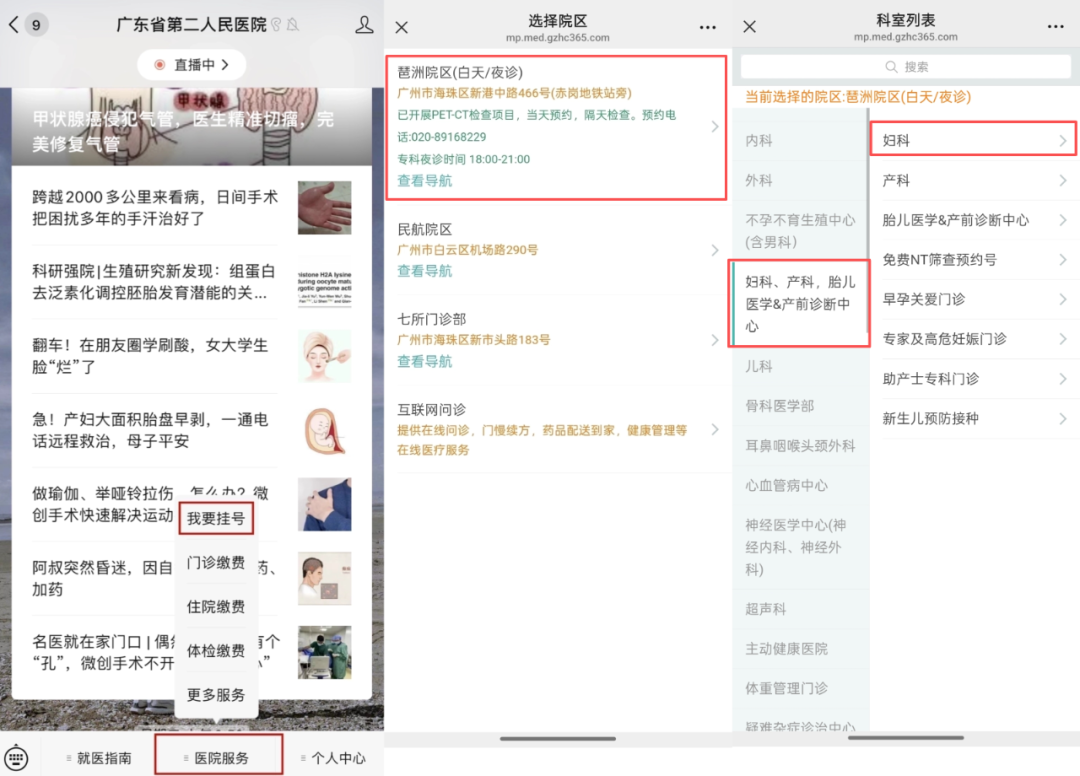Screen dimensions: 1080x776
Task: Tap the keyboard toggle icon
Action: (x=18, y=758)
